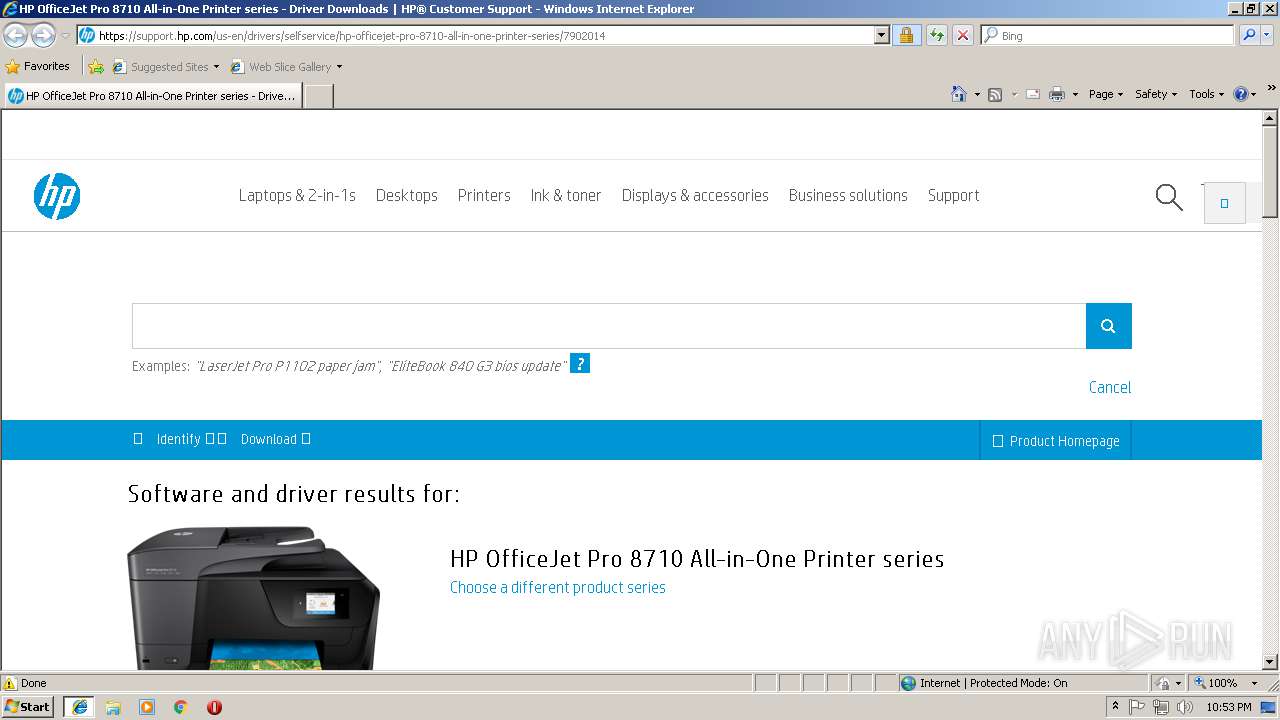Stop loading with the red X icon
This screenshot has height=720, width=1280.
(x=962, y=35)
